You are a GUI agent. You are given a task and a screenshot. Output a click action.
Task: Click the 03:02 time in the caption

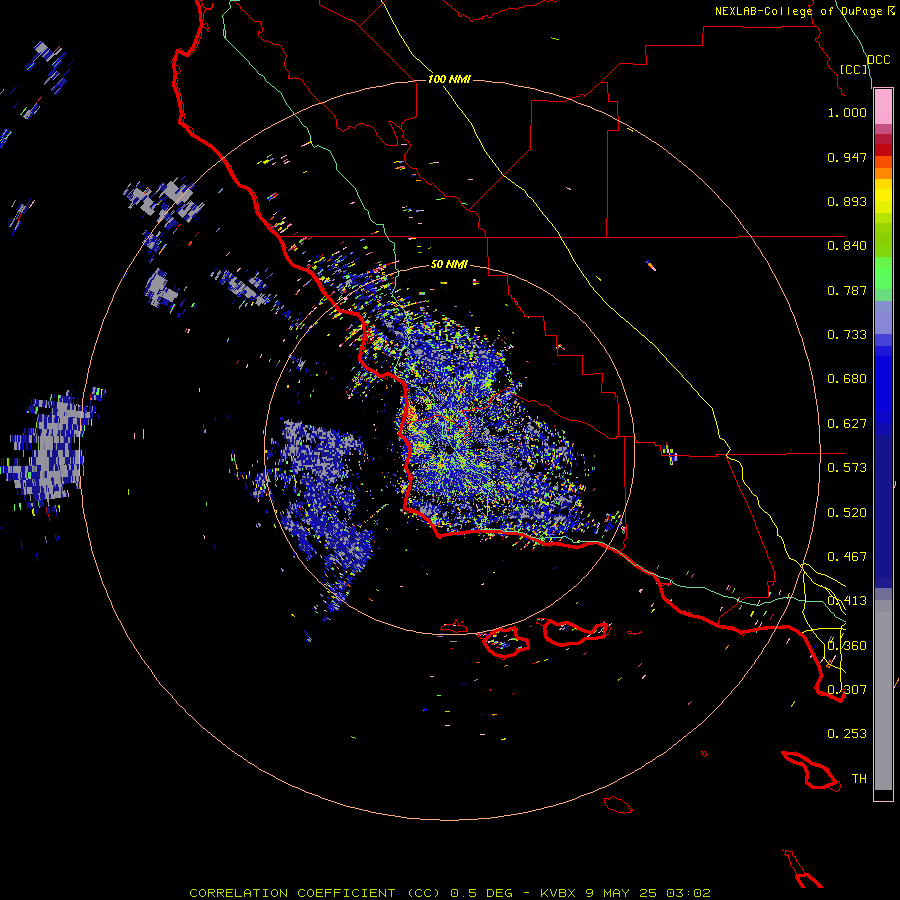tap(689, 893)
